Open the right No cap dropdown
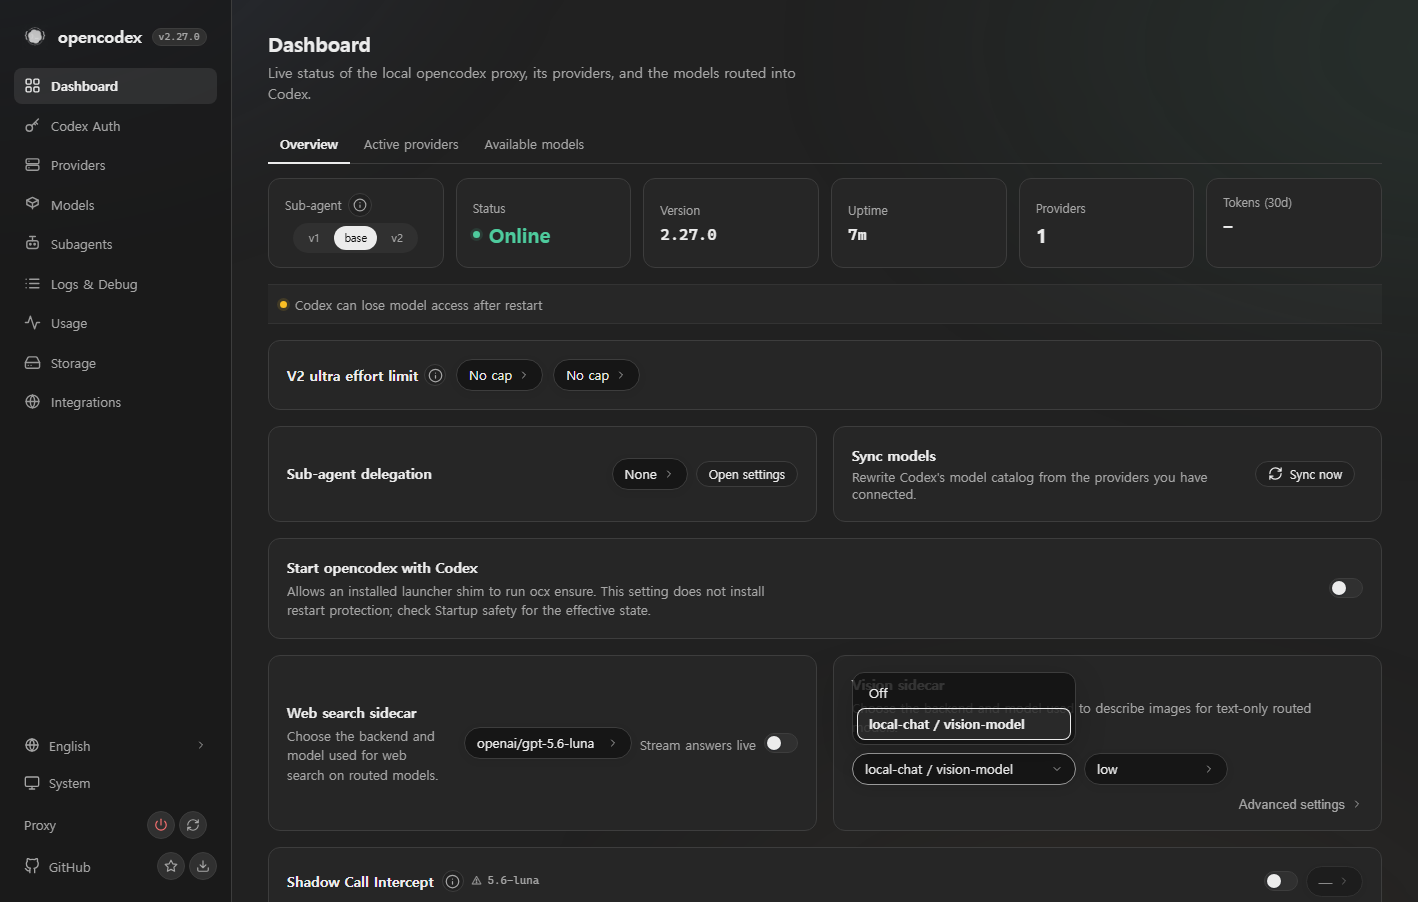1418x902 pixels. click(596, 376)
